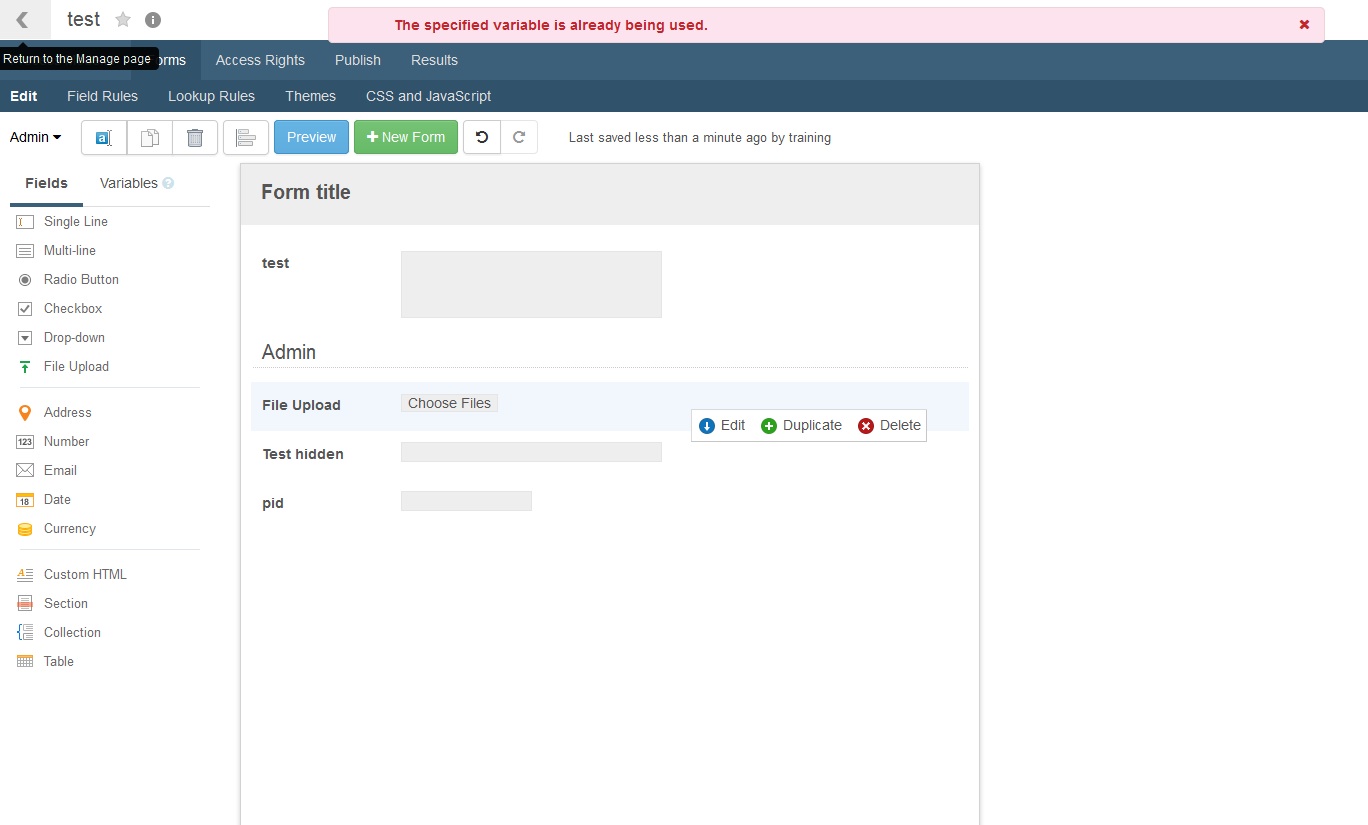Add a Drop-down field from sidebar

coord(74,338)
